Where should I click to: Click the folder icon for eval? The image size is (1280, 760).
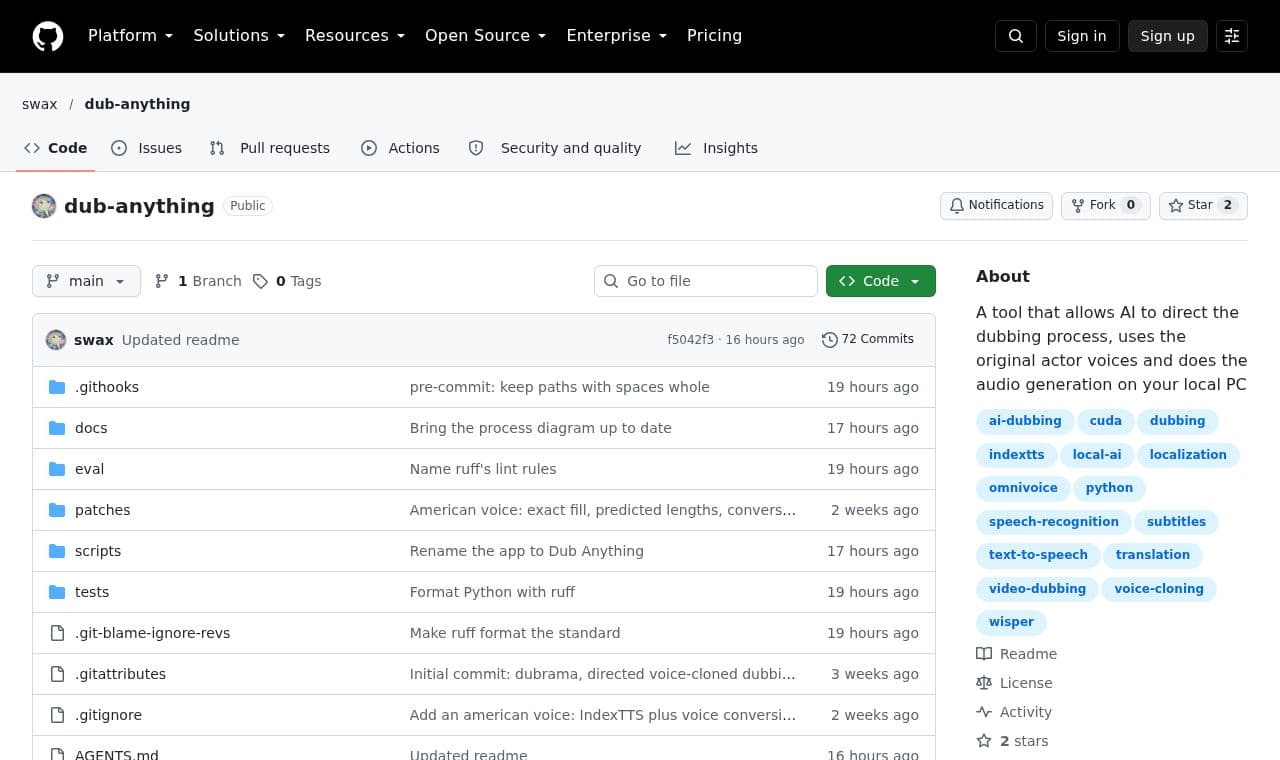coord(57,469)
